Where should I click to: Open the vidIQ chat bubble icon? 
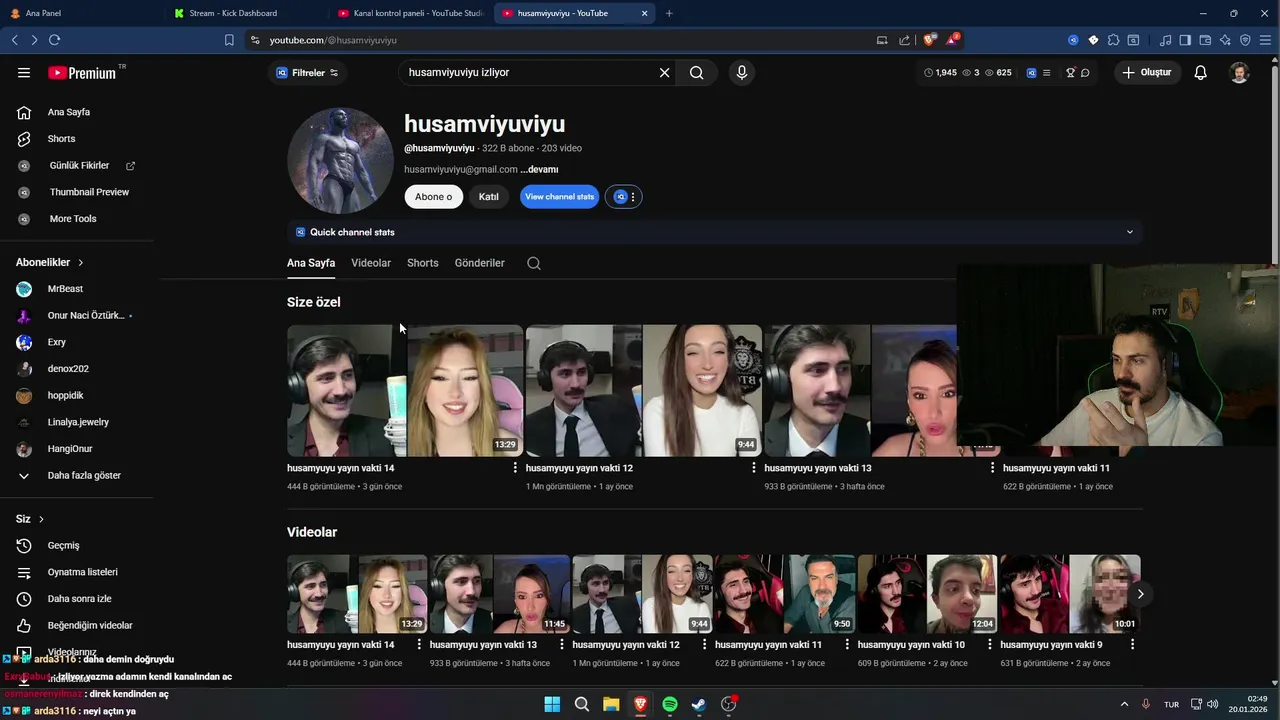point(1085,73)
